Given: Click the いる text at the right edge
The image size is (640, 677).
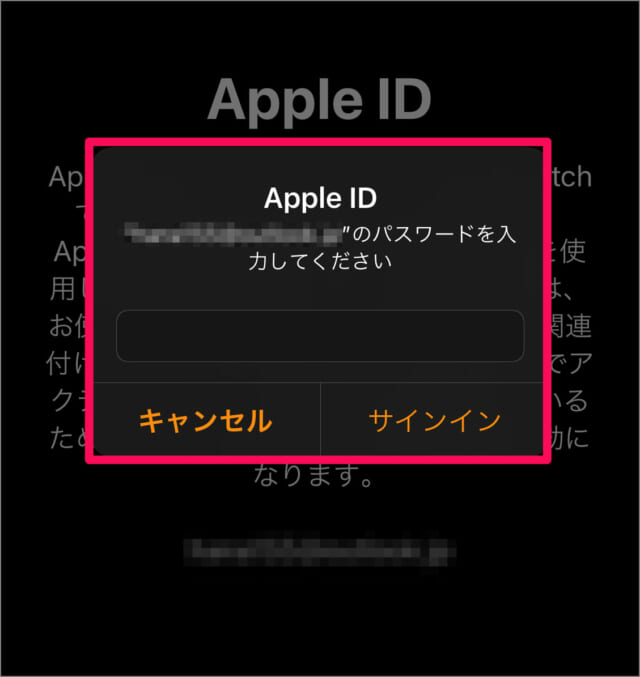Looking at the screenshot, I should [x=570, y=401].
